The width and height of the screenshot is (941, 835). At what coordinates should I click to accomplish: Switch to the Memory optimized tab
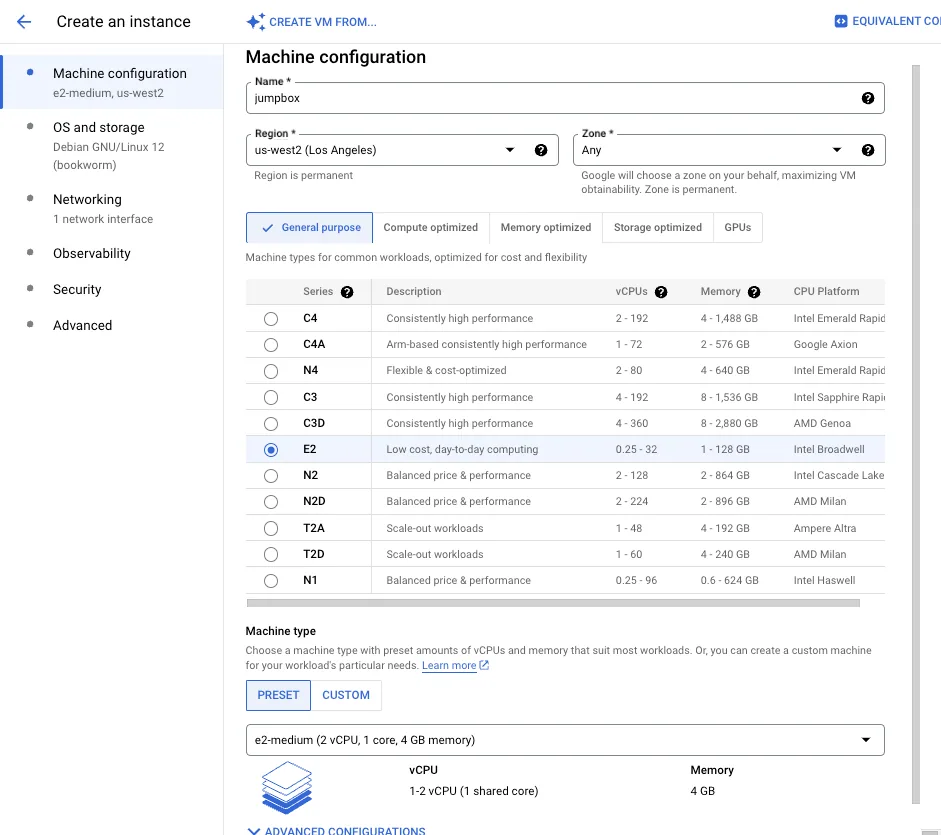[546, 228]
